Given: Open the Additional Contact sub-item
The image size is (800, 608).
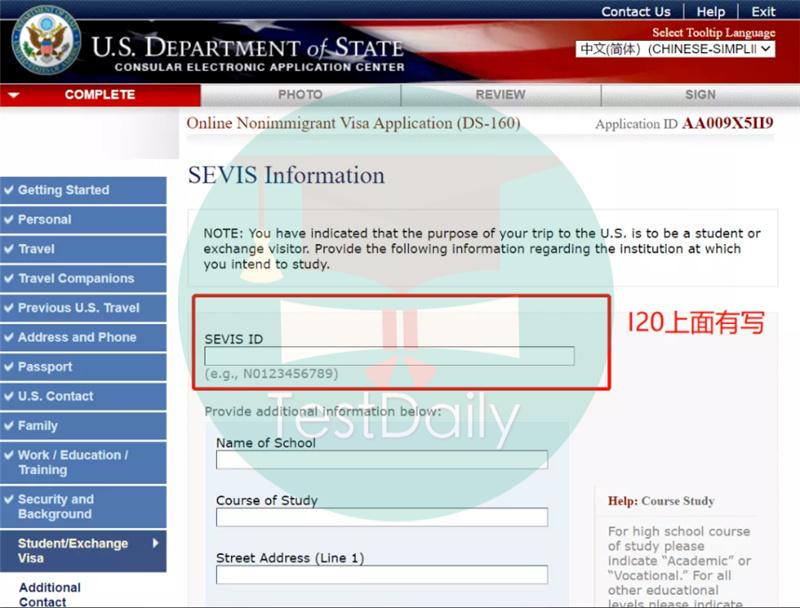Looking at the screenshot, I should (x=50, y=595).
